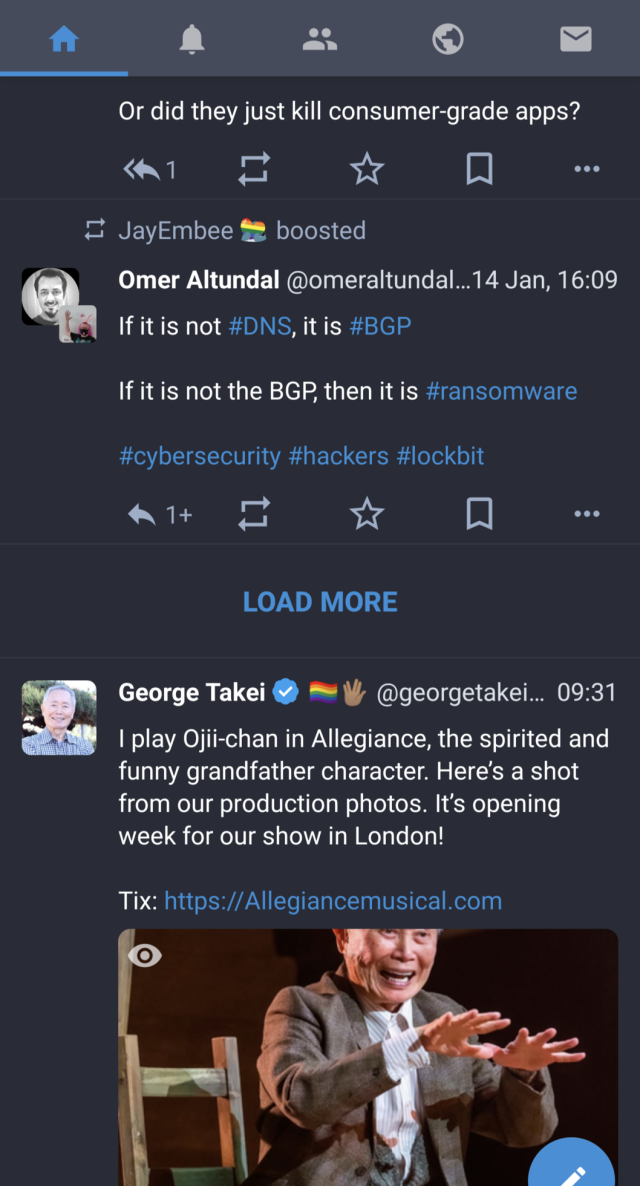Open the Notifications bell tab

191,39
